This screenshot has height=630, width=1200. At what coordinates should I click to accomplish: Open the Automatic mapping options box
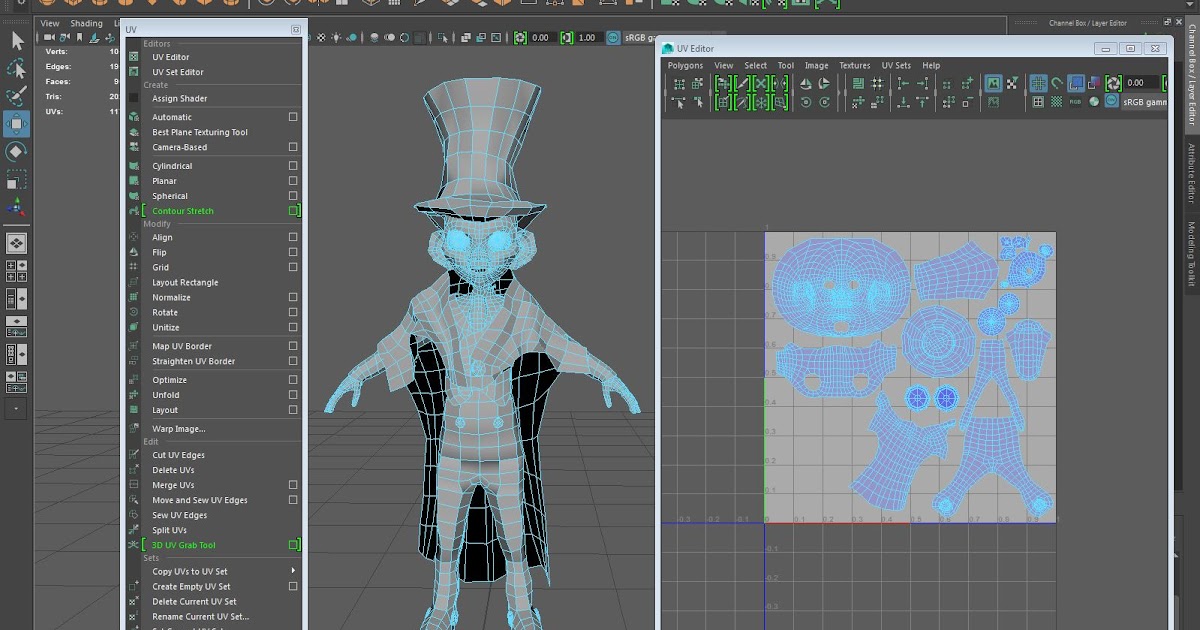tap(292, 116)
